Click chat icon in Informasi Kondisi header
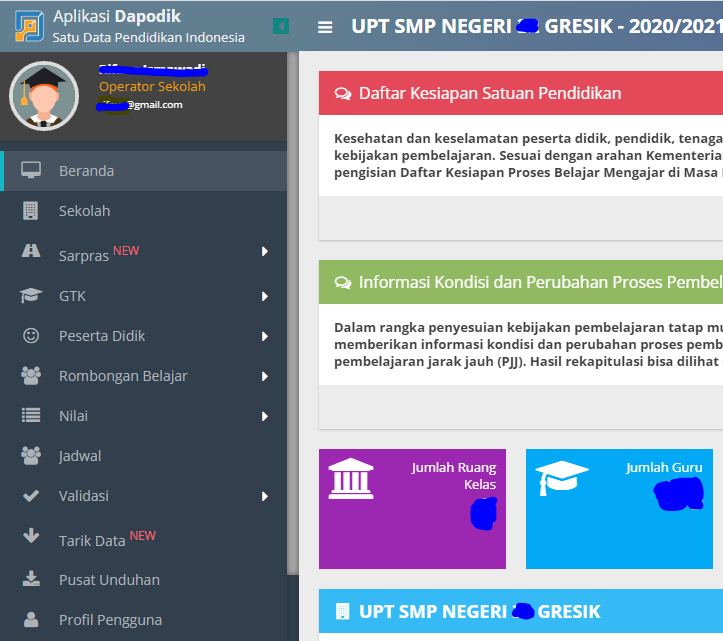The height and width of the screenshot is (641, 723). pyautogui.click(x=343, y=282)
